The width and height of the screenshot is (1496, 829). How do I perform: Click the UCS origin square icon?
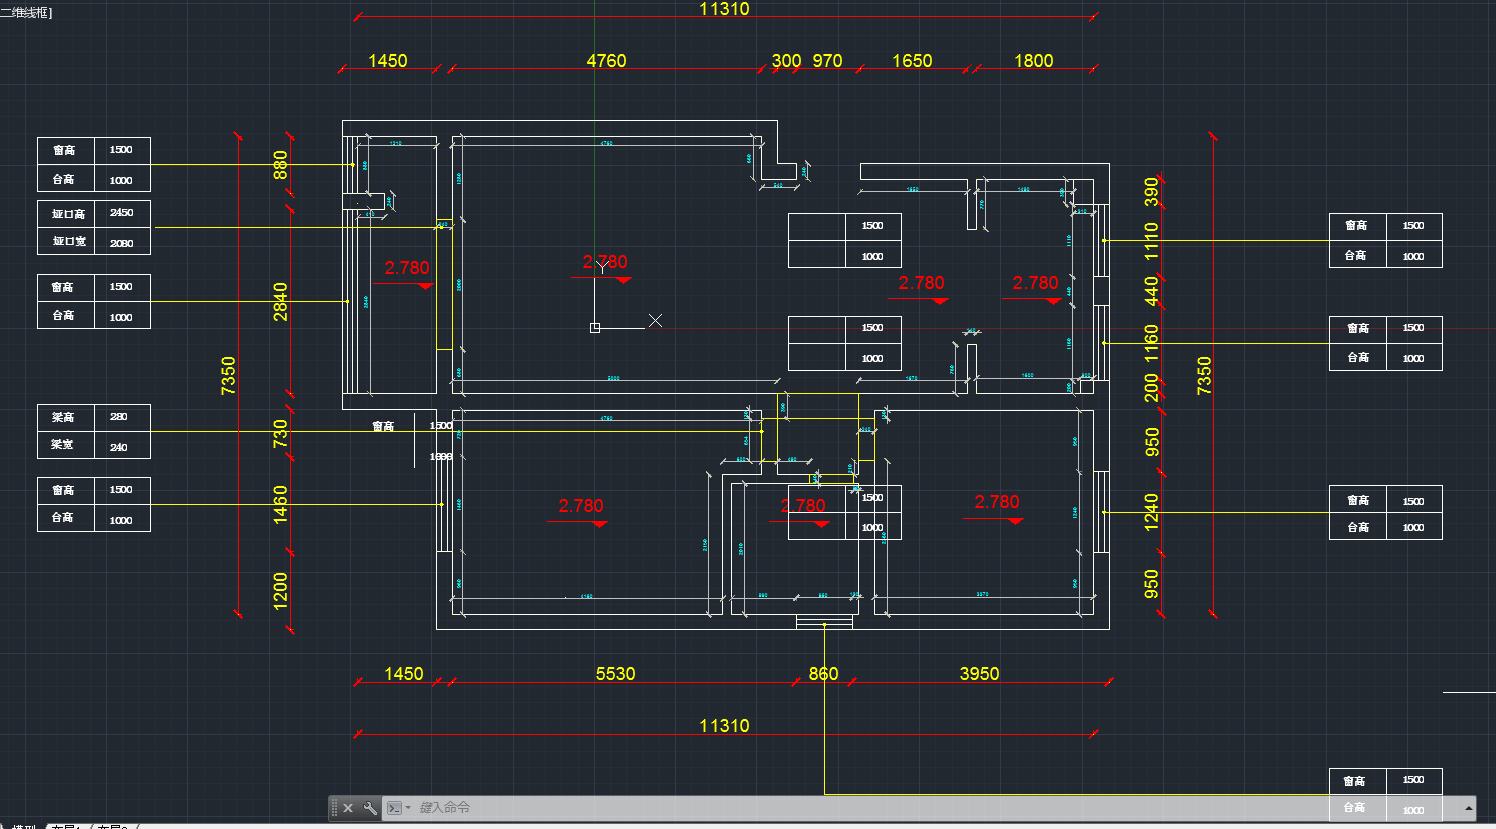tap(595, 327)
